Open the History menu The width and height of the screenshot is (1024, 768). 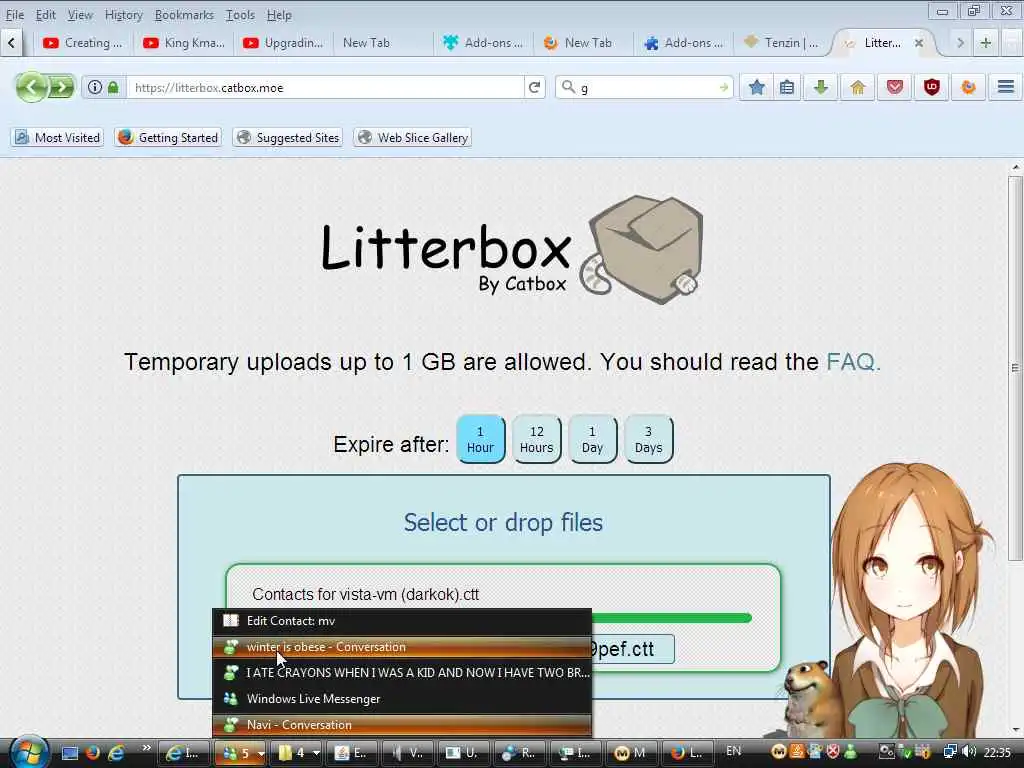coord(123,14)
